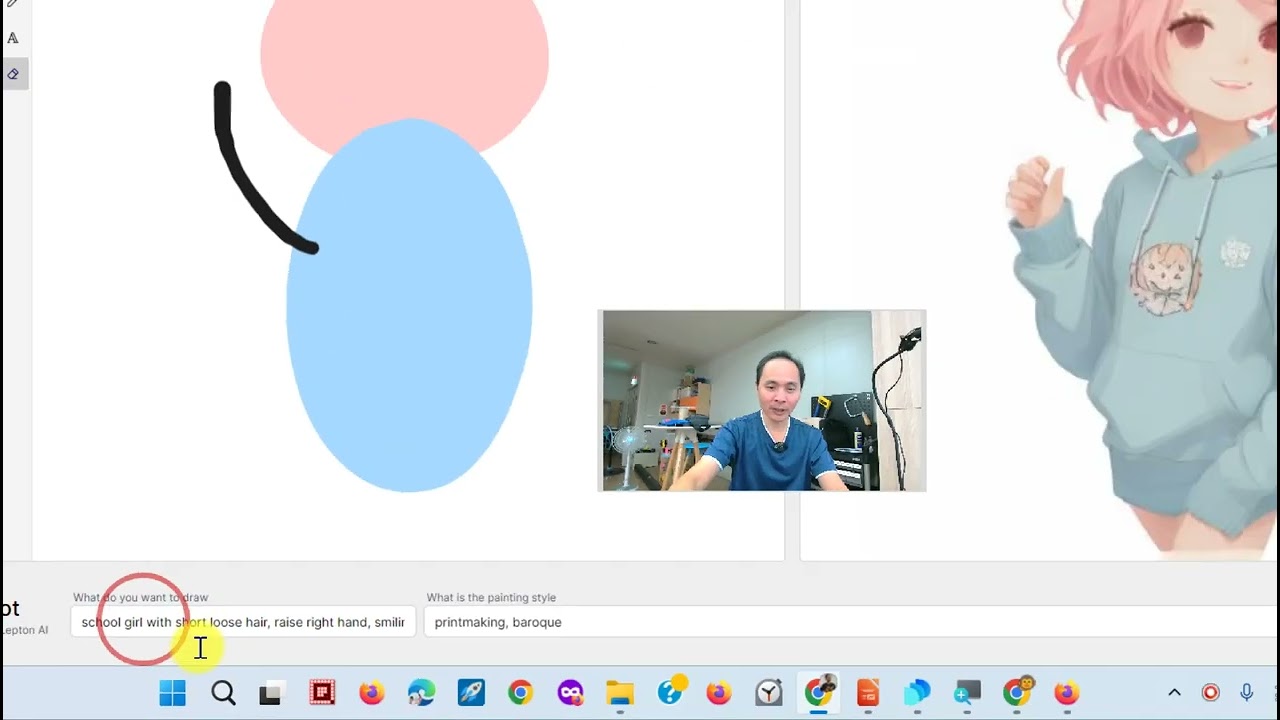Select the blue ellipse on the canvas
The width and height of the screenshot is (1280, 720).
point(409,305)
